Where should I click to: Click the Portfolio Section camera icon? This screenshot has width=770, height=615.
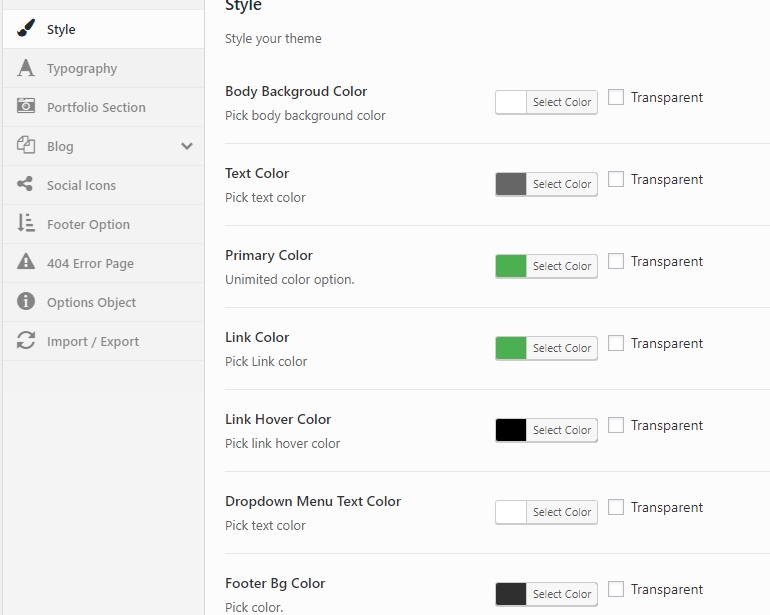click(x=26, y=106)
